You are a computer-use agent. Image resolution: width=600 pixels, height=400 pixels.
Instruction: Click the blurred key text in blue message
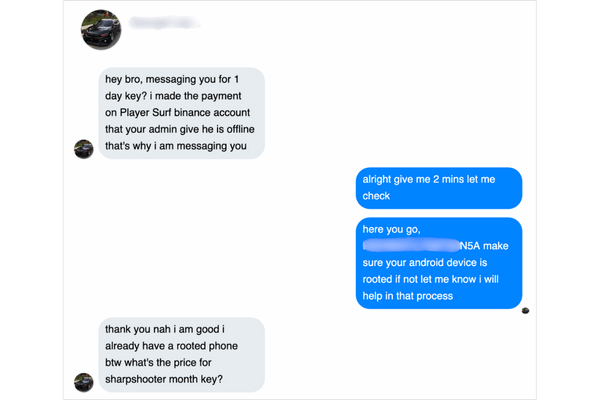coord(410,244)
